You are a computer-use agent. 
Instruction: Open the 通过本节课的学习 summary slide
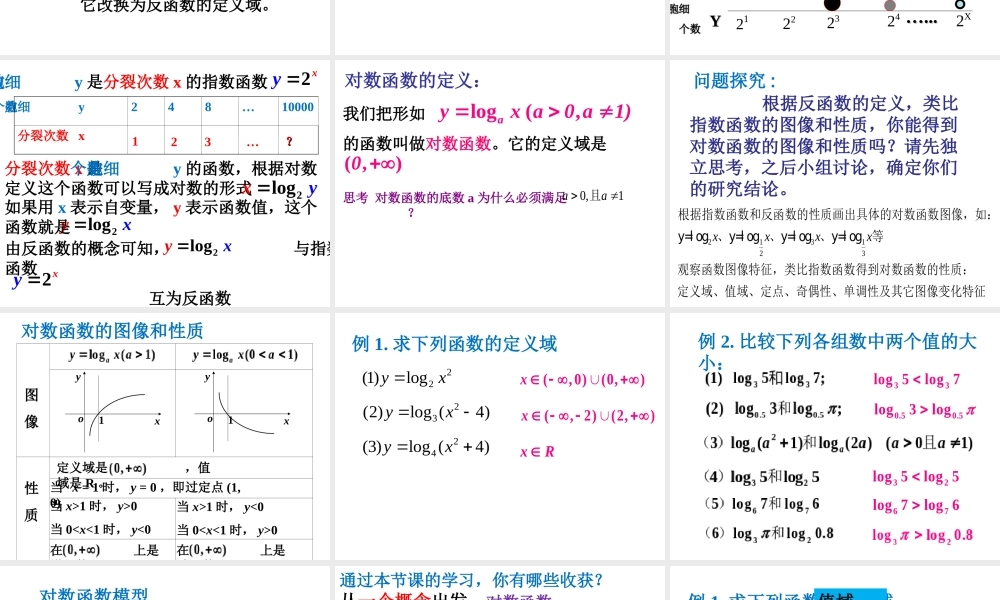pyautogui.click(x=499, y=583)
